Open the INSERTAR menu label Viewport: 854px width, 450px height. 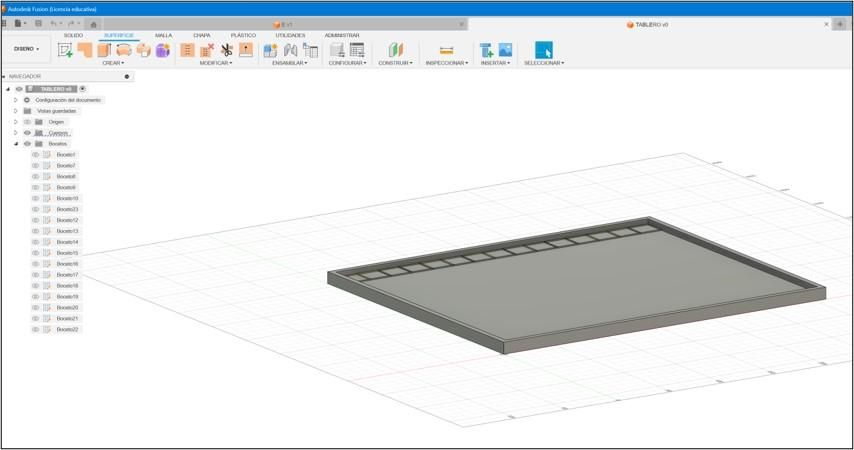coord(495,63)
